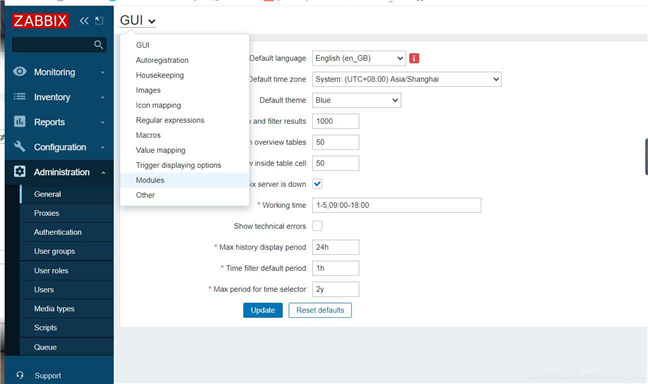
Task: Open the Default theme dropdown
Action: click(x=357, y=100)
